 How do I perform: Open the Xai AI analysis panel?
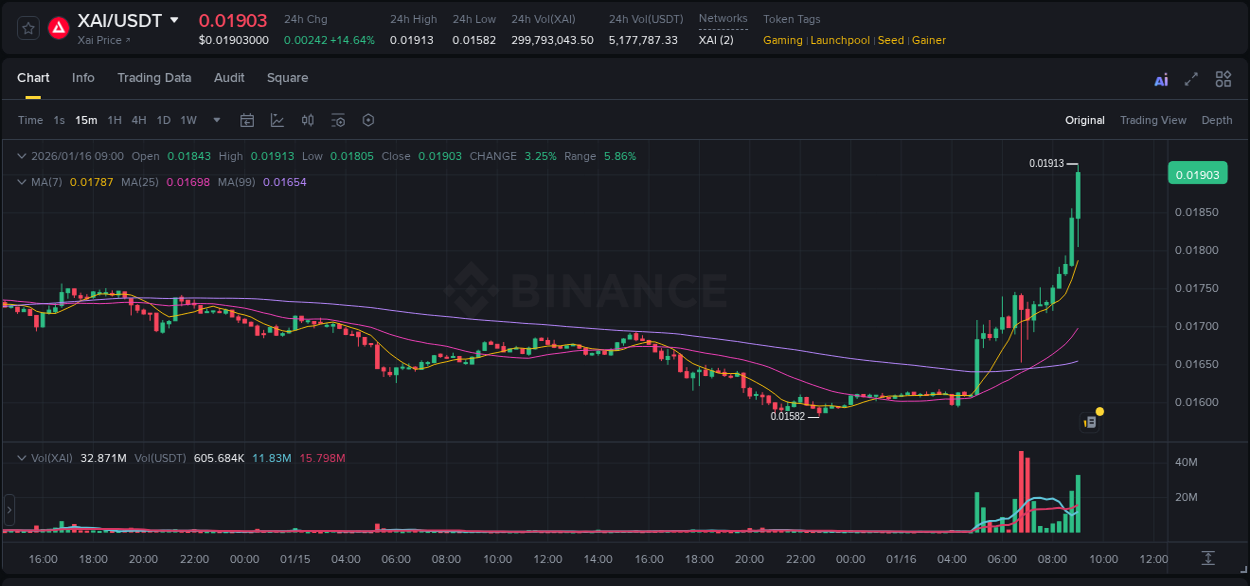[1161, 79]
